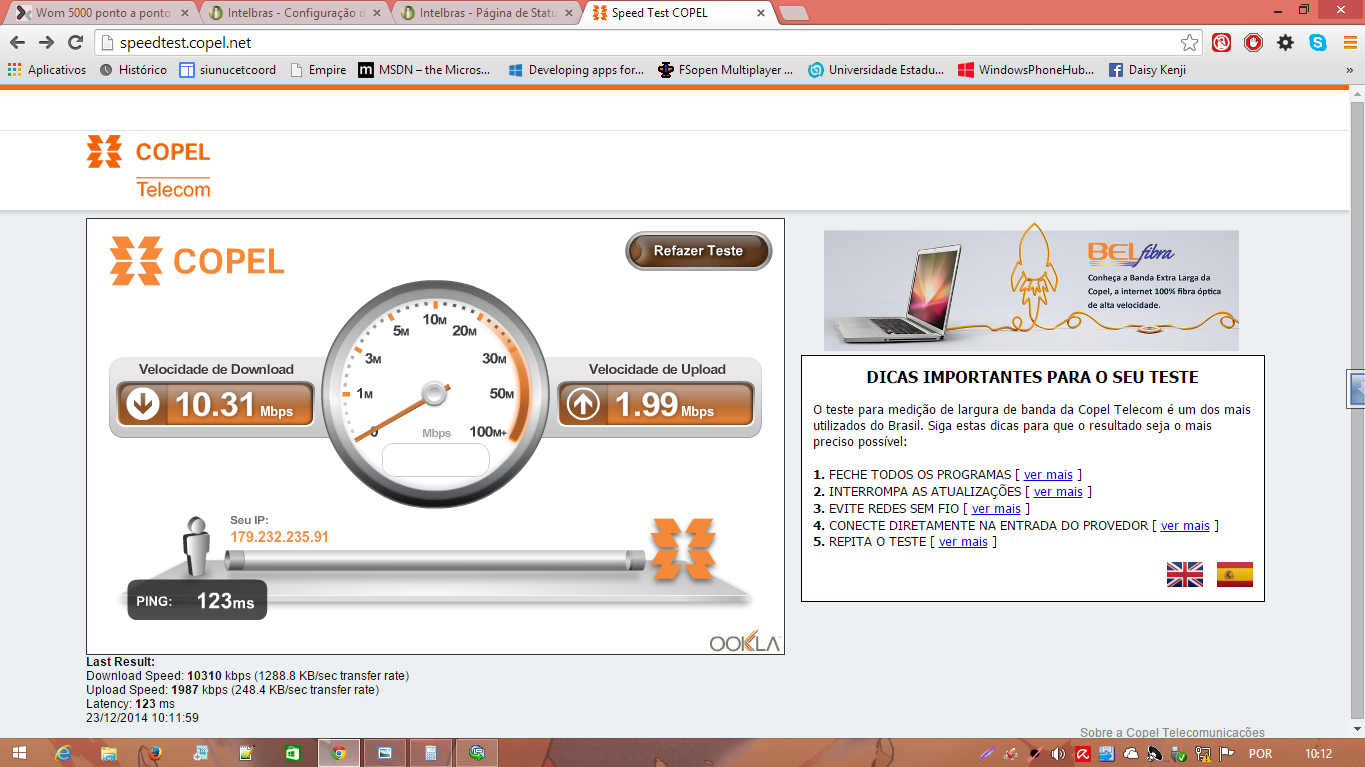Reload the speed test page

pyautogui.click(x=75, y=42)
